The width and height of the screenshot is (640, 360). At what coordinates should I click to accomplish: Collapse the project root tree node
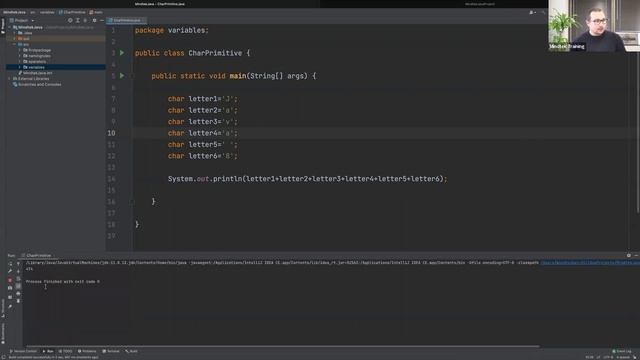(9, 27)
